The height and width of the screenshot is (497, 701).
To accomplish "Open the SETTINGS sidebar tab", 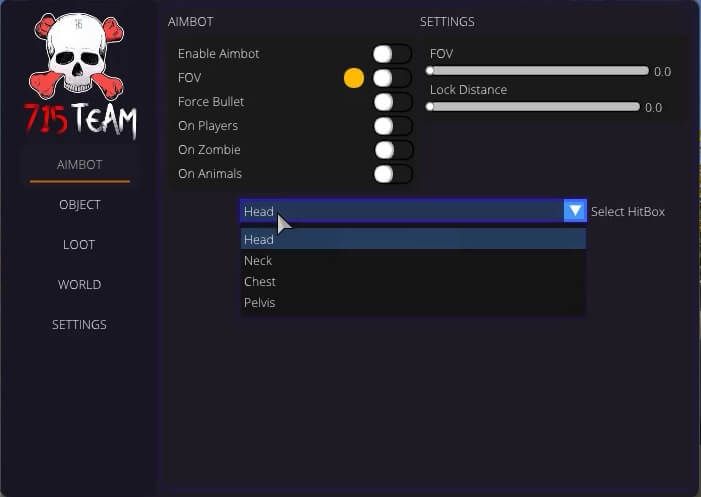I will pos(79,324).
